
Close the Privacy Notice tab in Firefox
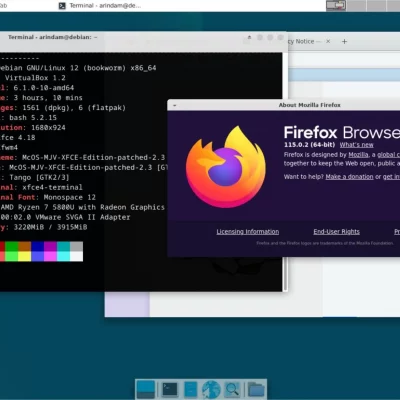coord(328,41)
